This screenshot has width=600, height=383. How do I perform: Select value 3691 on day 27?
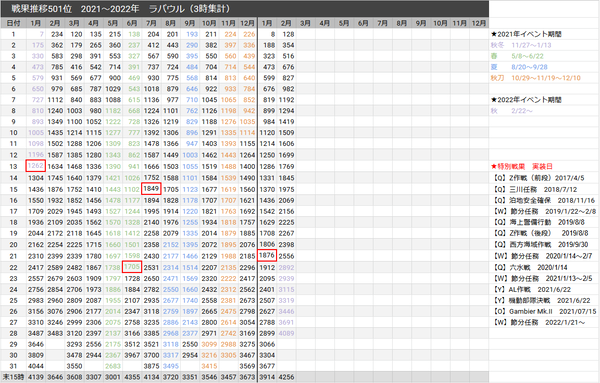286,322
